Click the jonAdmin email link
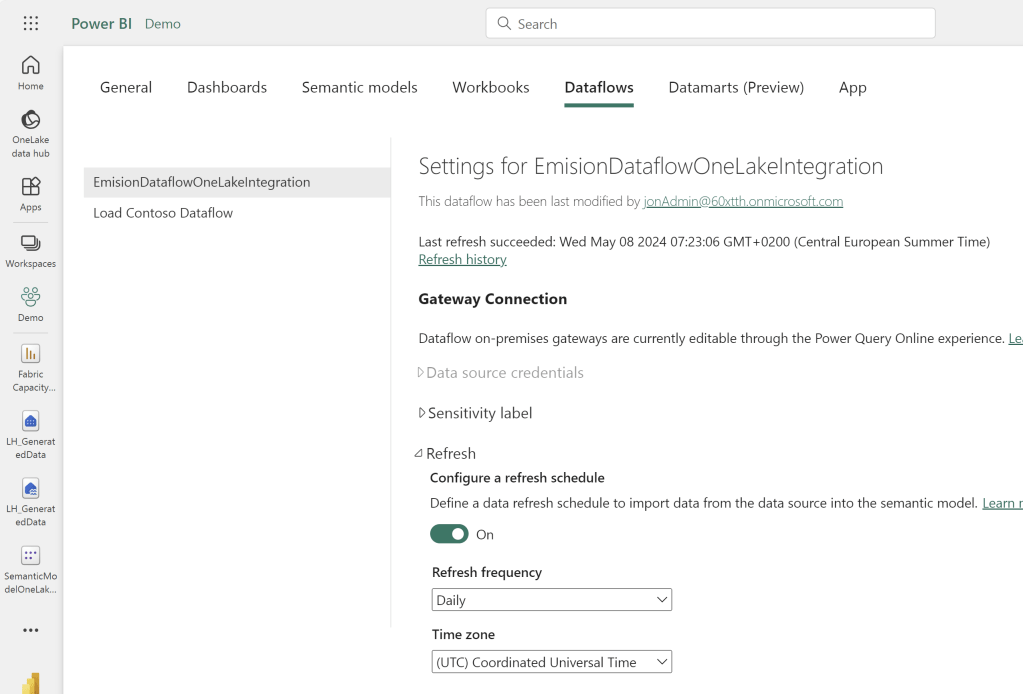This screenshot has height=694, width=1023. [743, 201]
